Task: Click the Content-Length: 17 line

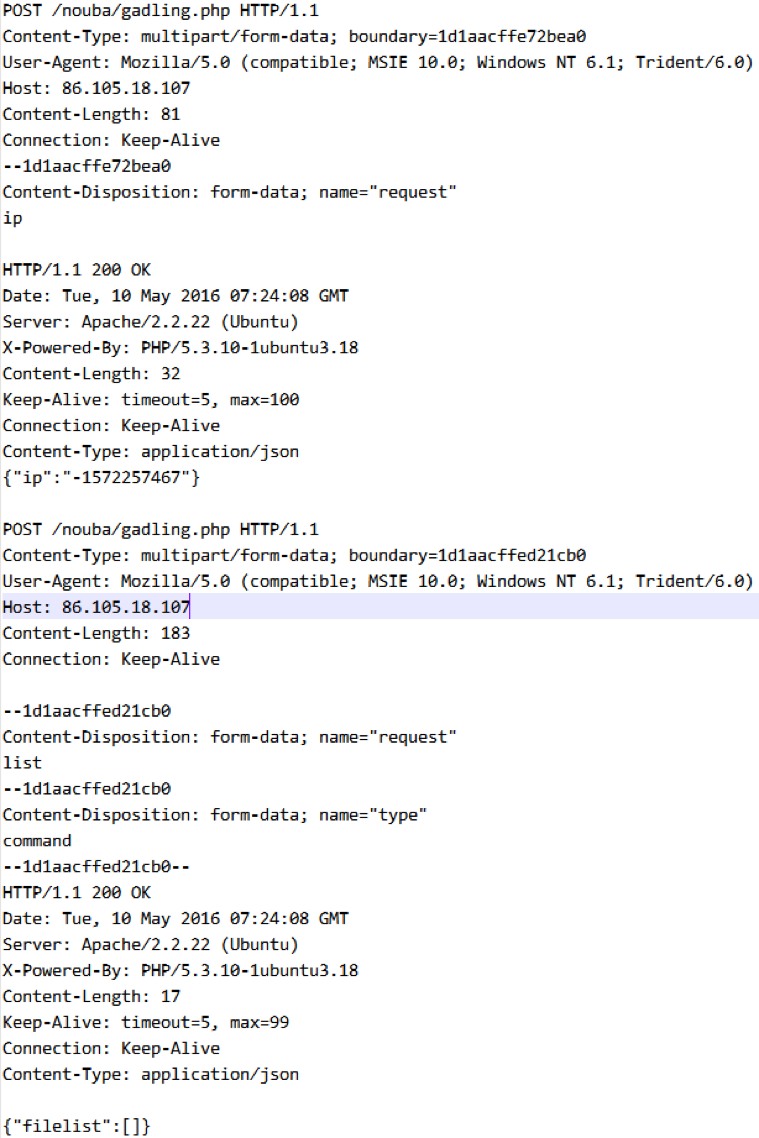Action: coord(91,996)
